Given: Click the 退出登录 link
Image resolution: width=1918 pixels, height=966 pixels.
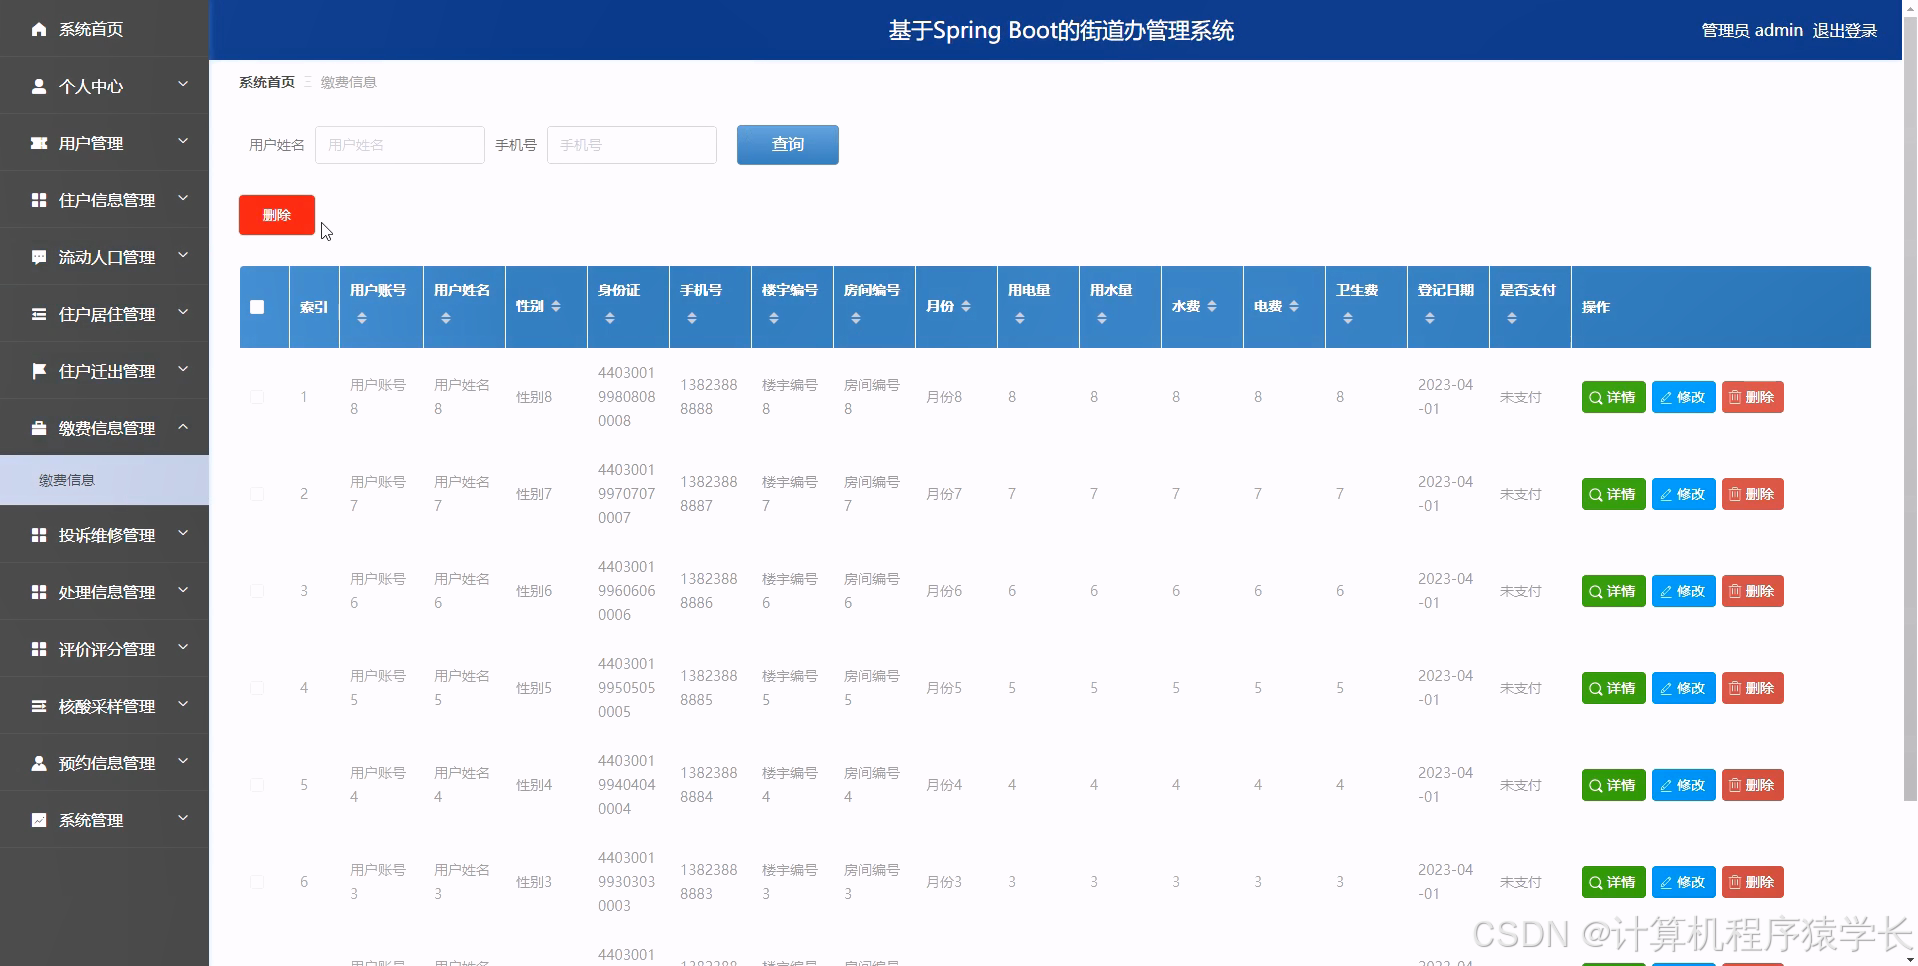Looking at the screenshot, I should tap(1845, 30).
